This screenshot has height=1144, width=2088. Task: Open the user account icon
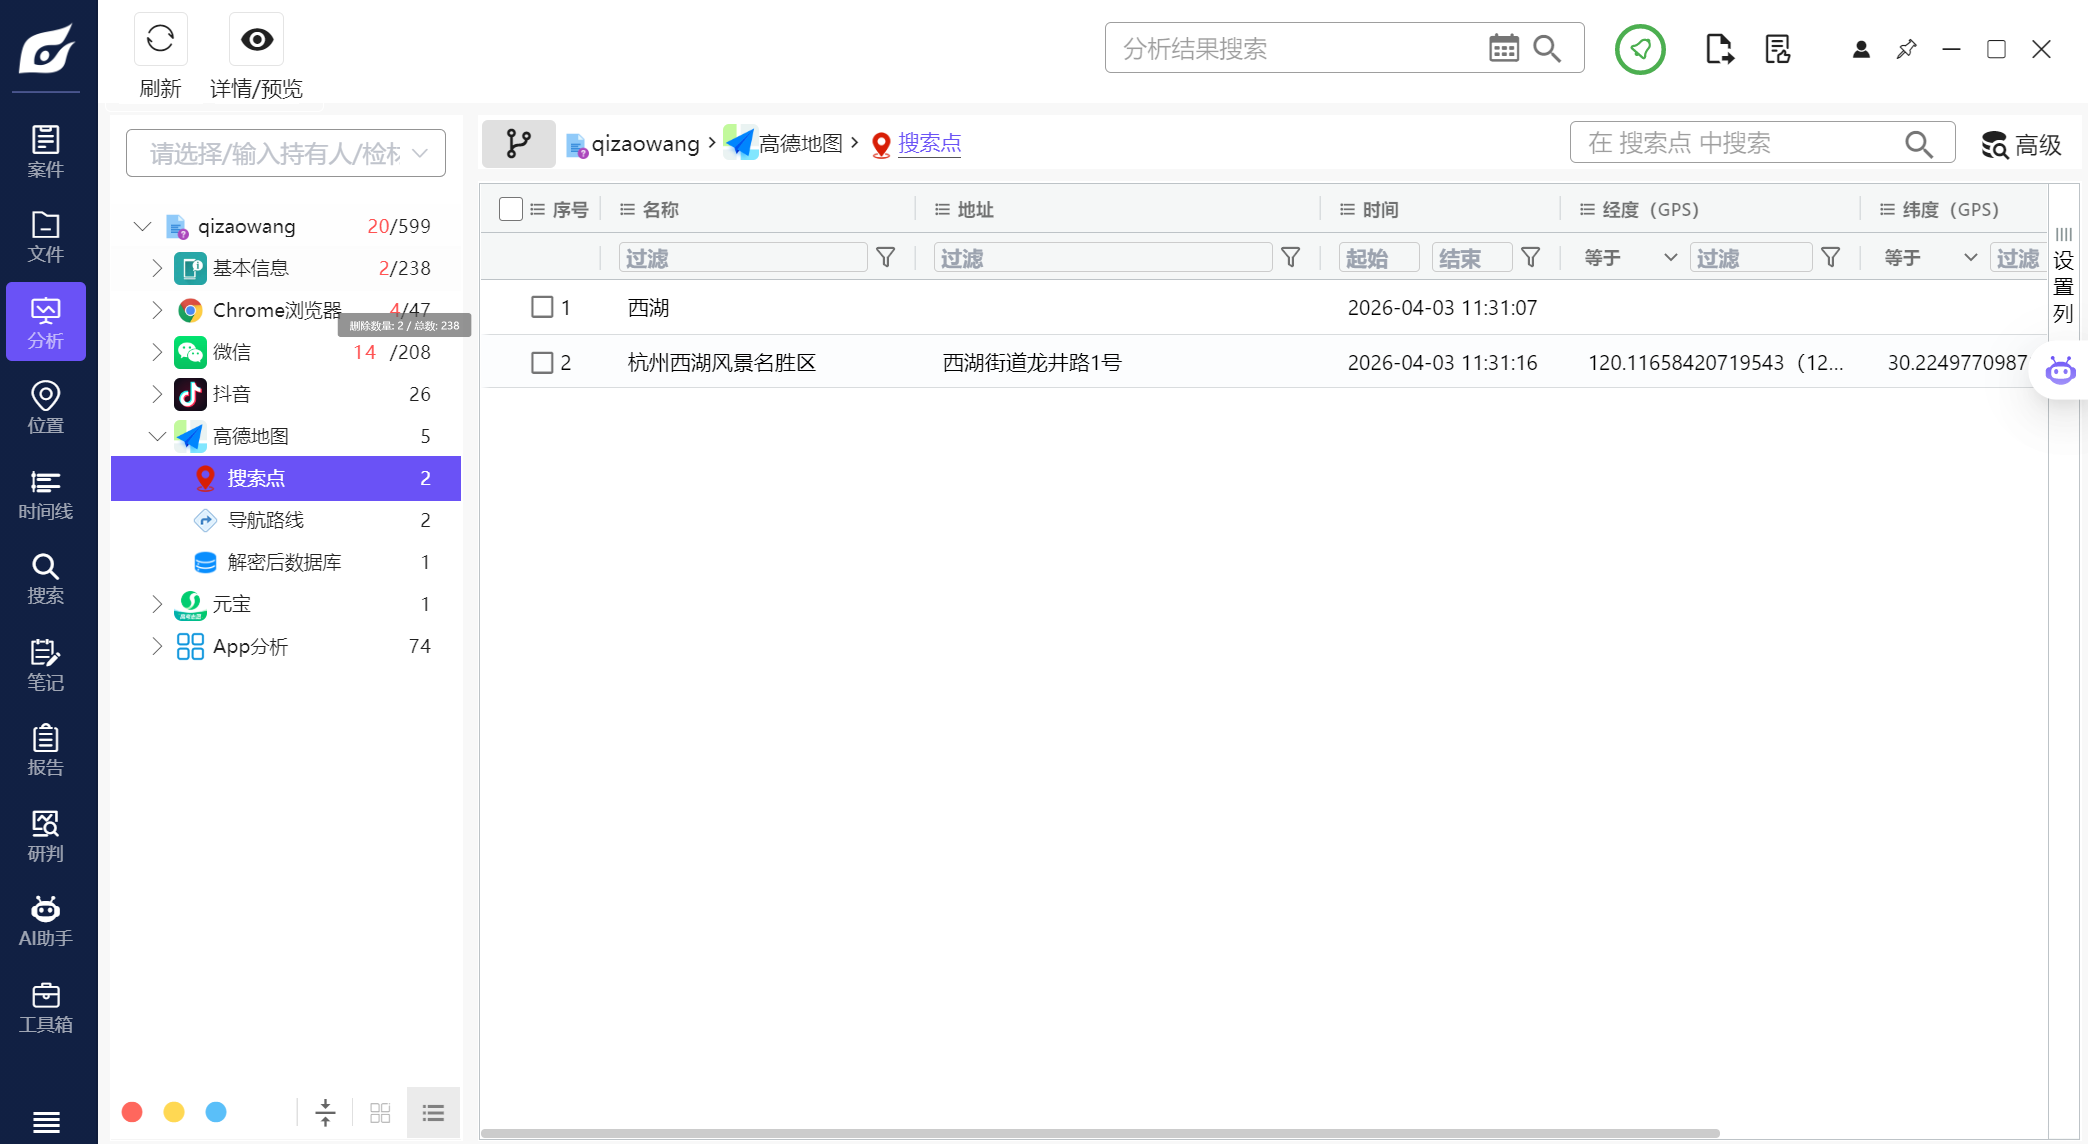pyautogui.click(x=1861, y=49)
